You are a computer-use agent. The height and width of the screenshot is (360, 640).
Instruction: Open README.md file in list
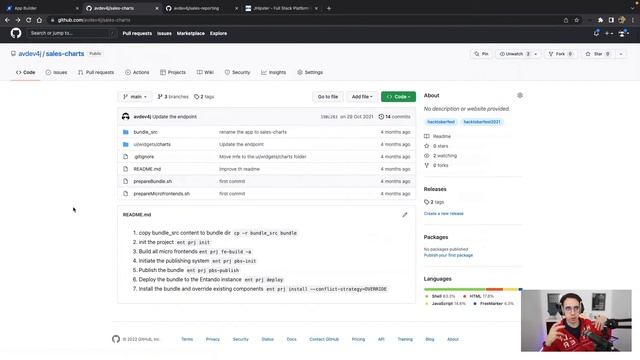147,169
